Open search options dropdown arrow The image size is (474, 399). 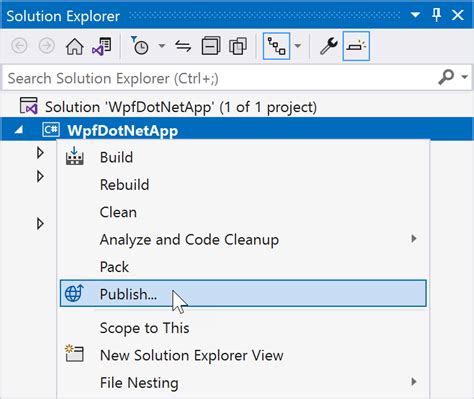coord(464,77)
